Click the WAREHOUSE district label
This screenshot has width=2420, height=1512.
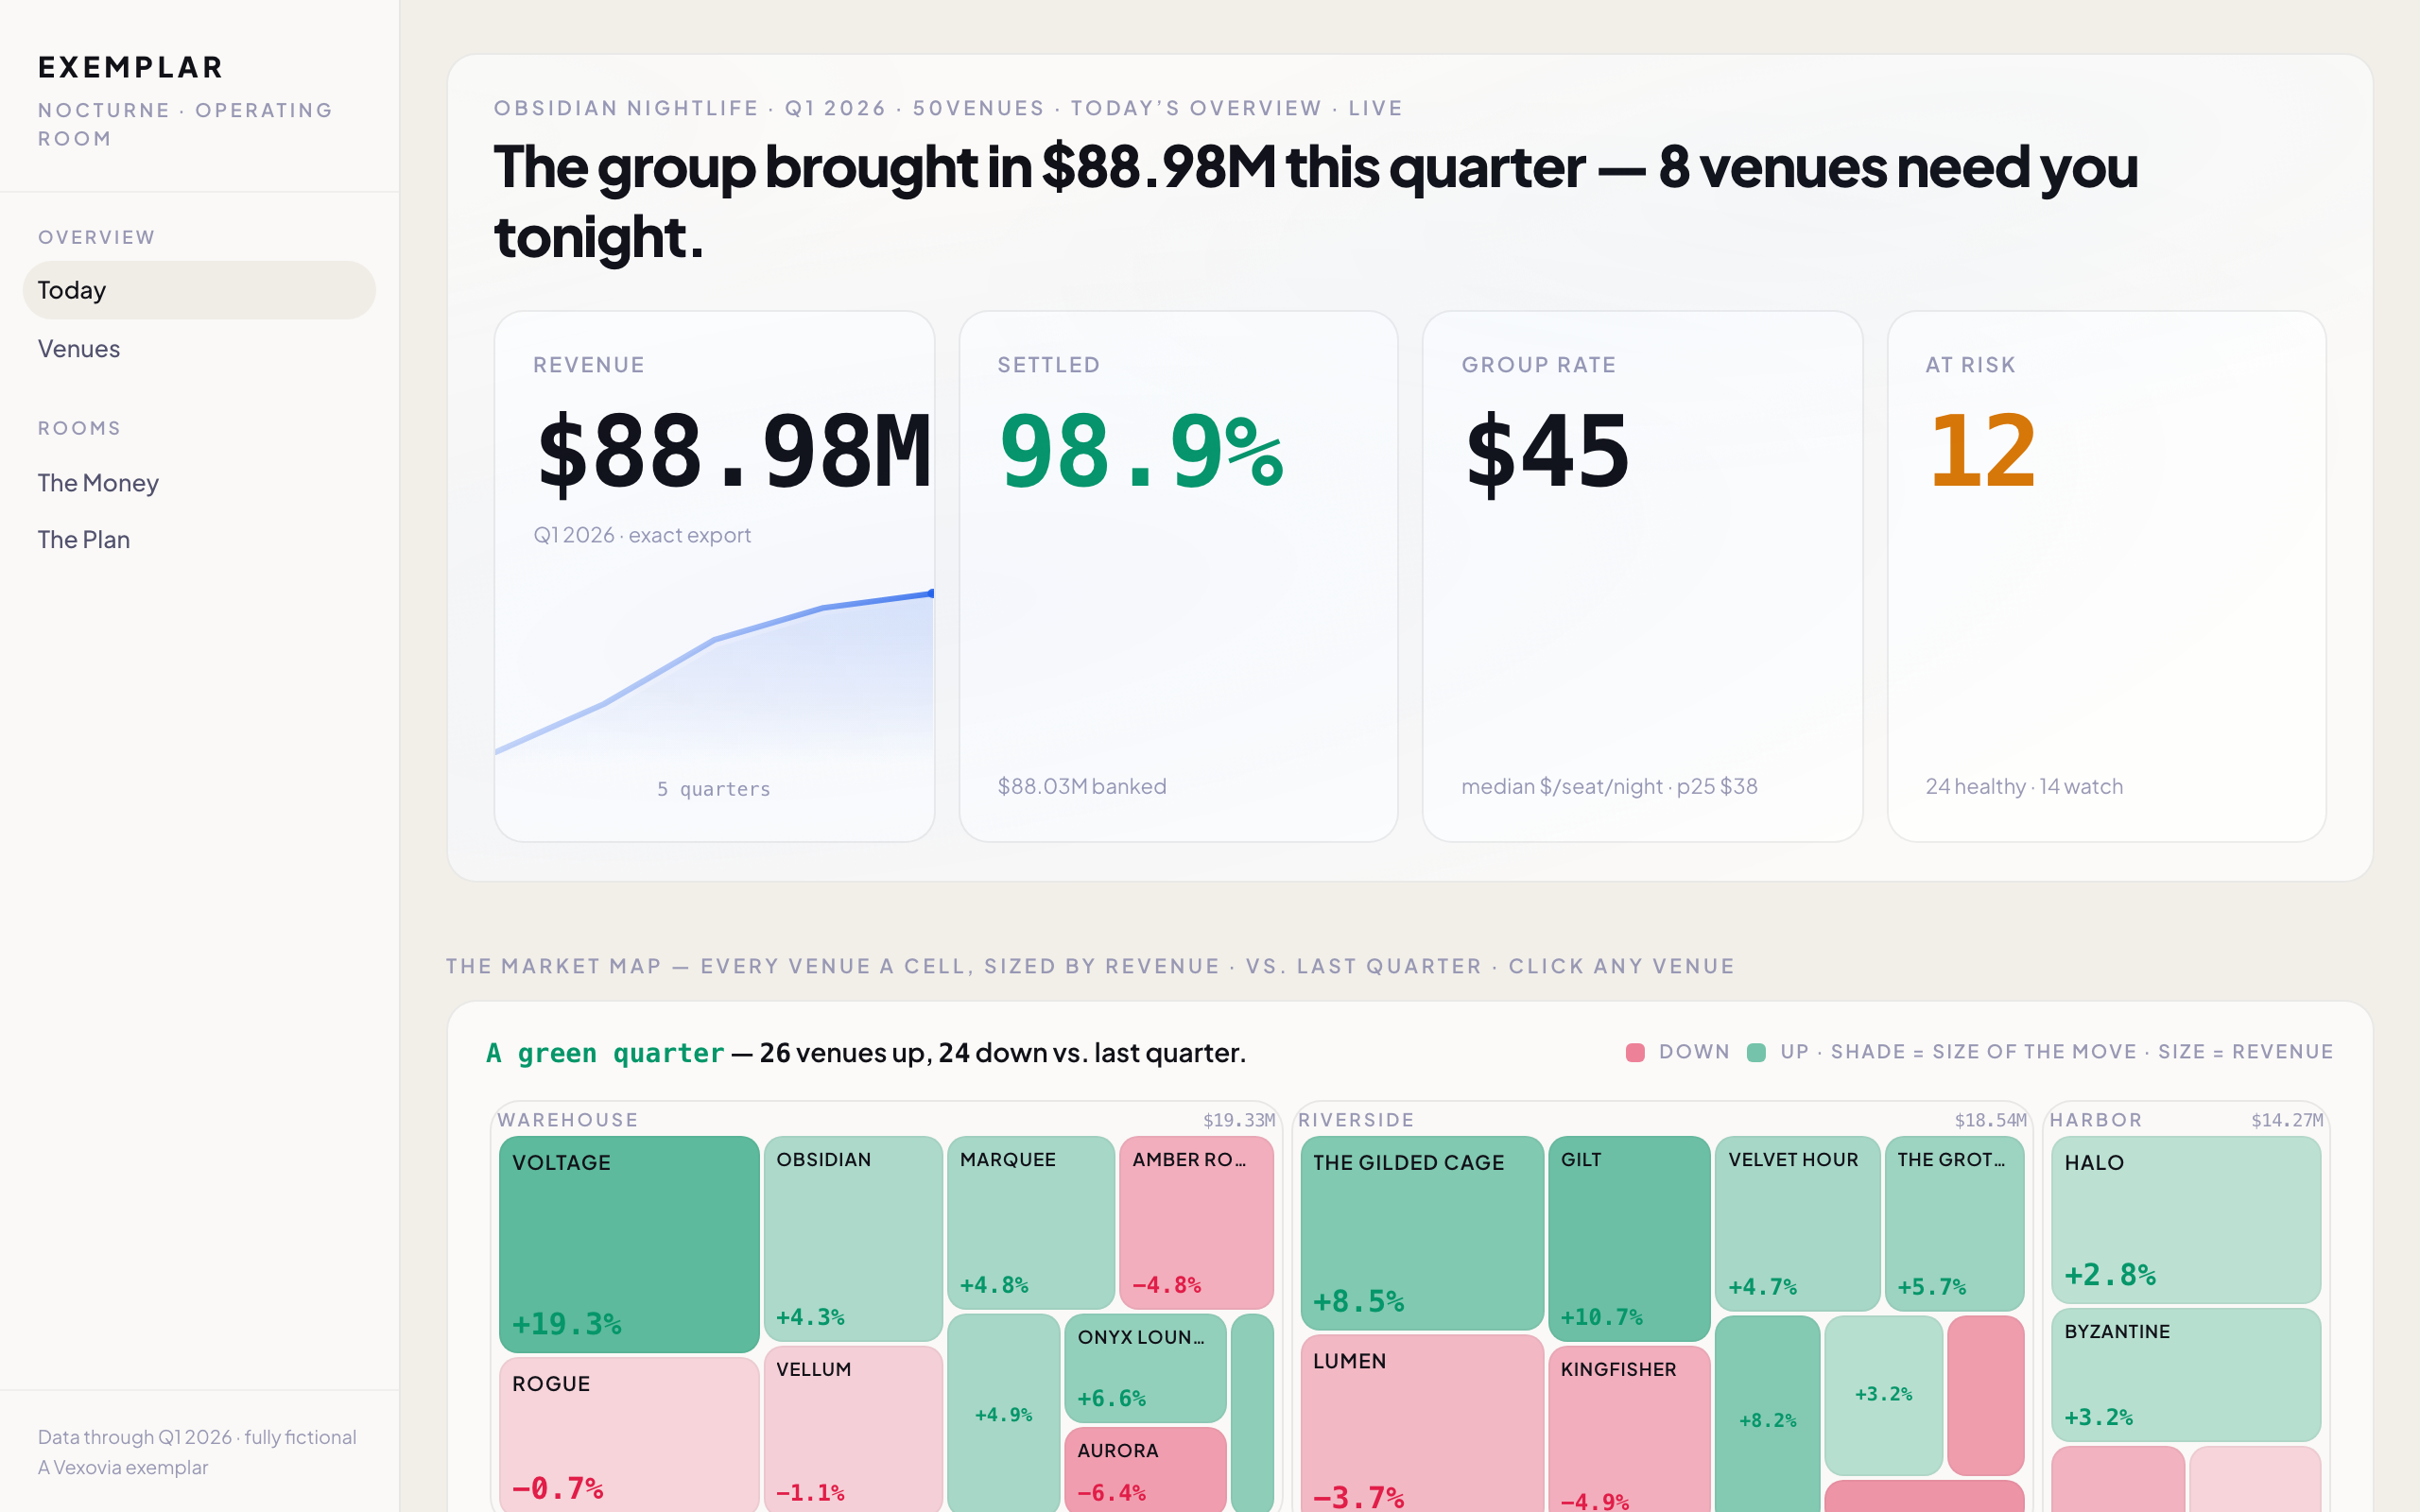(x=568, y=1120)
